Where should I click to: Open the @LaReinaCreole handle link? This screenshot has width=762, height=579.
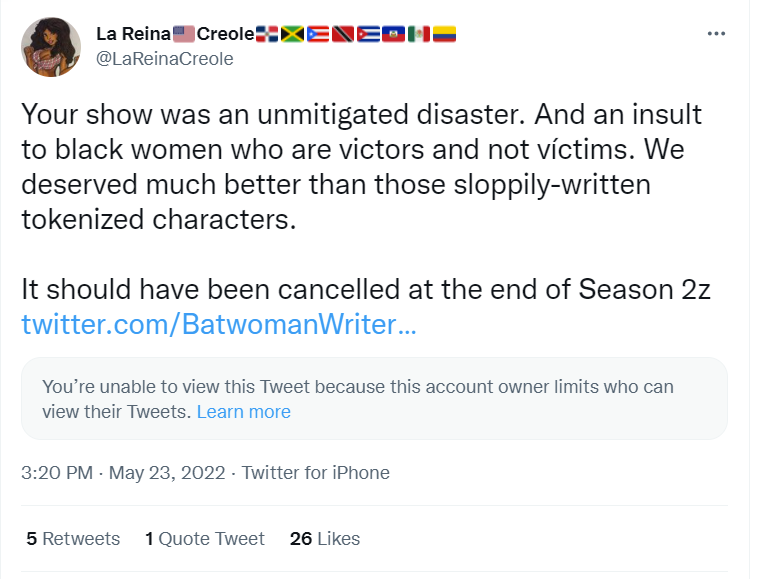coord(164,59)
